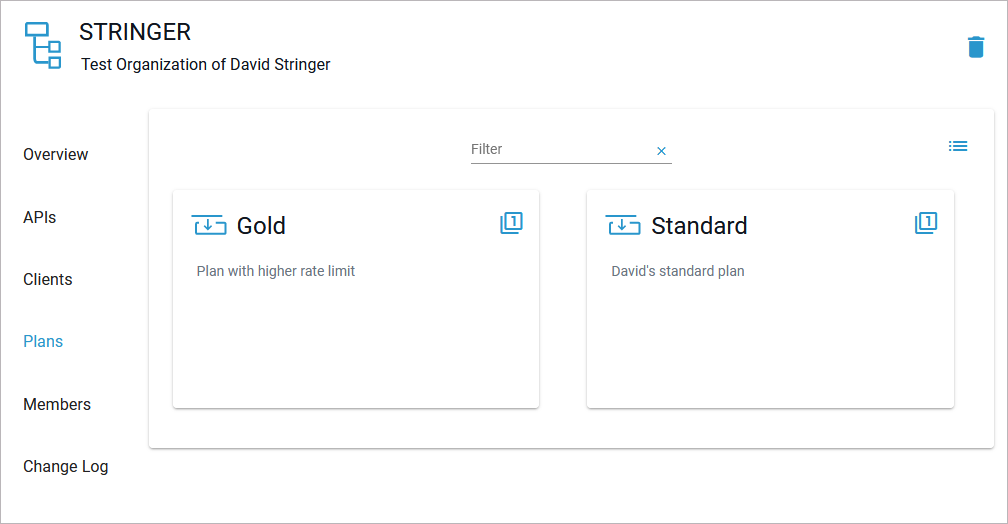This screenshot has height=524, width=1008.
Task: Click the delete organization trash icon
Action: click(x=976, y=47)
